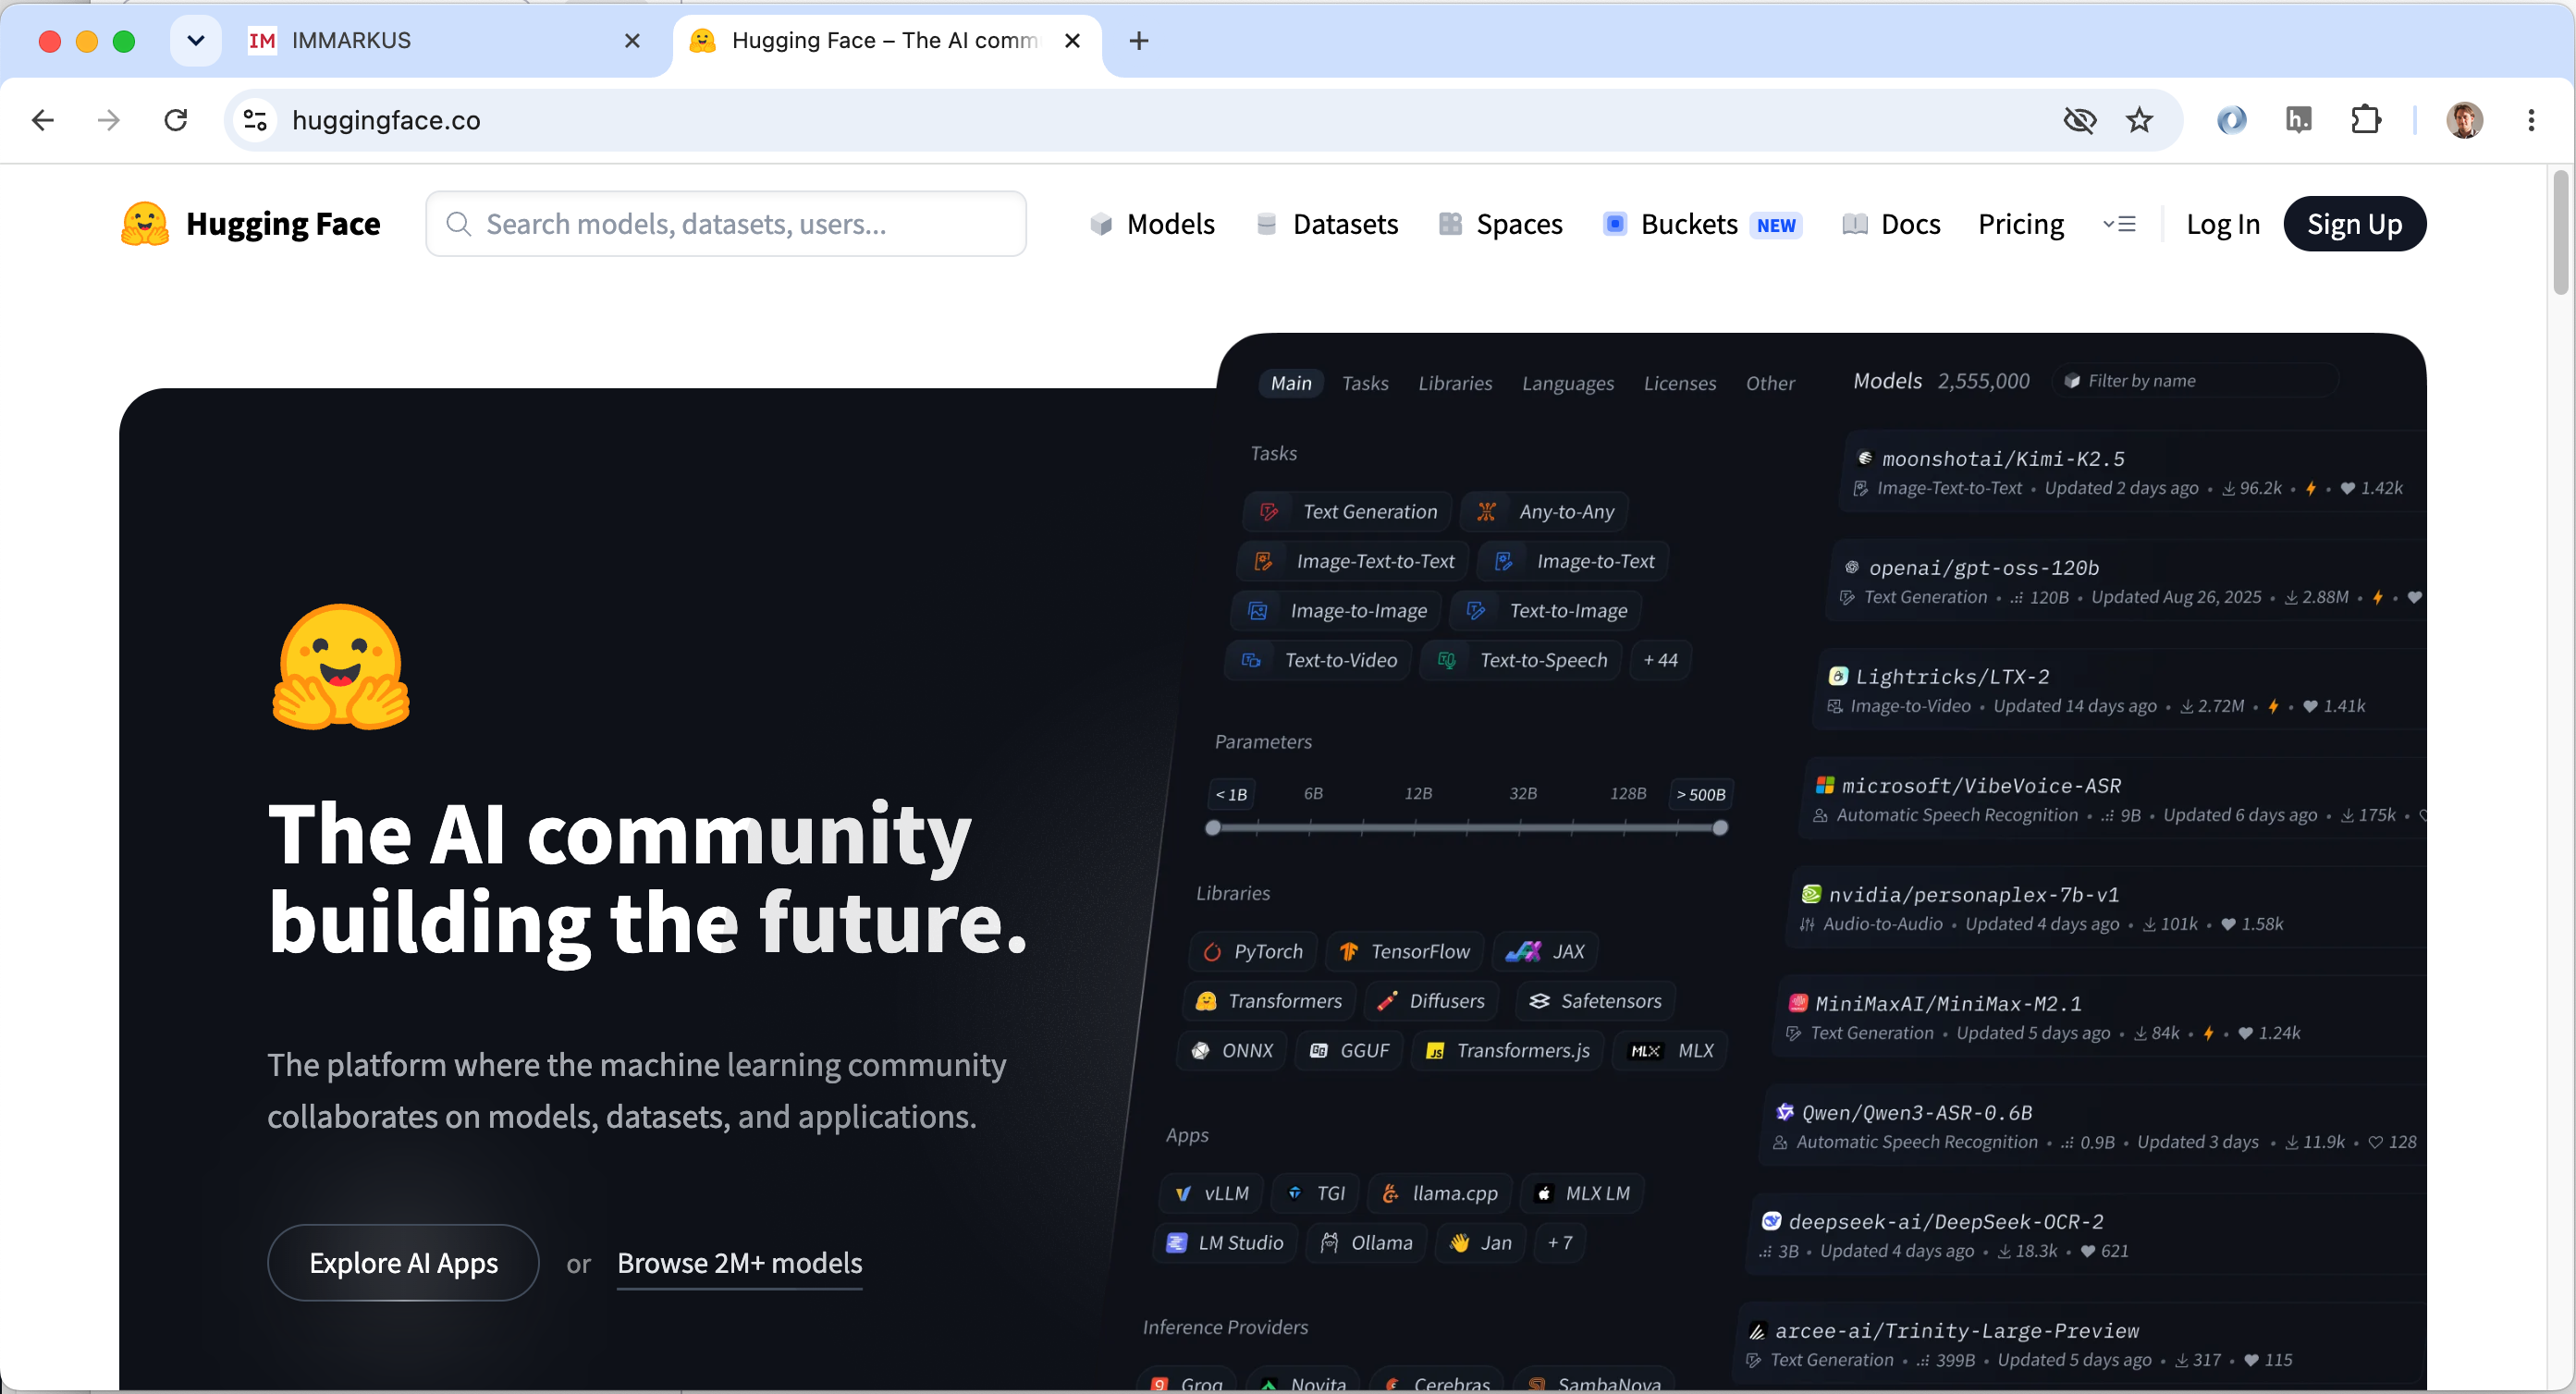Click the reload page icon
The height and width of the screenshot is (1394, 2576).
tap(176, 120)
